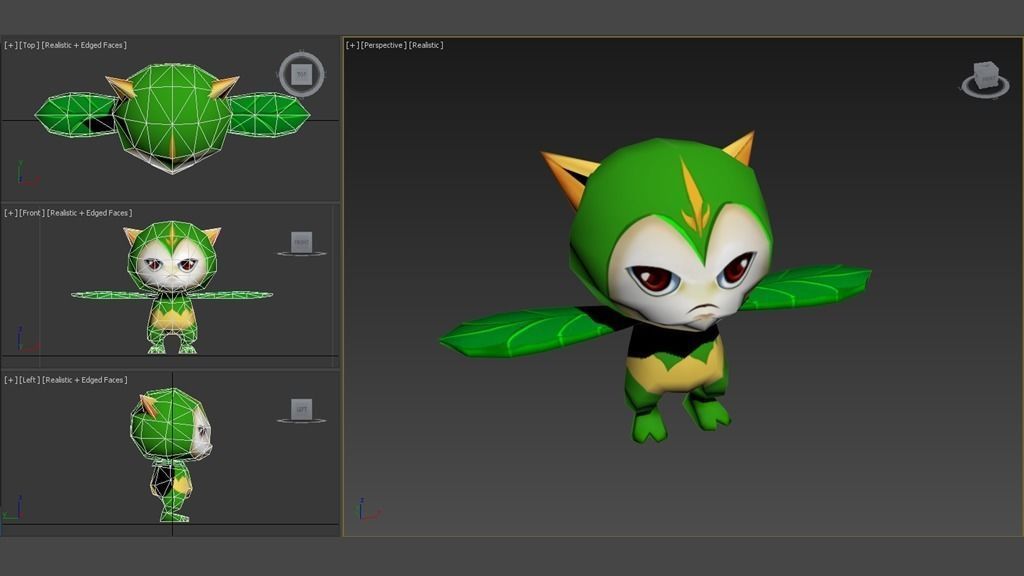This screenshot has height=576, width=1024.
Task: Open the [Perspective] view label menu
Action: tap(384, 45)
